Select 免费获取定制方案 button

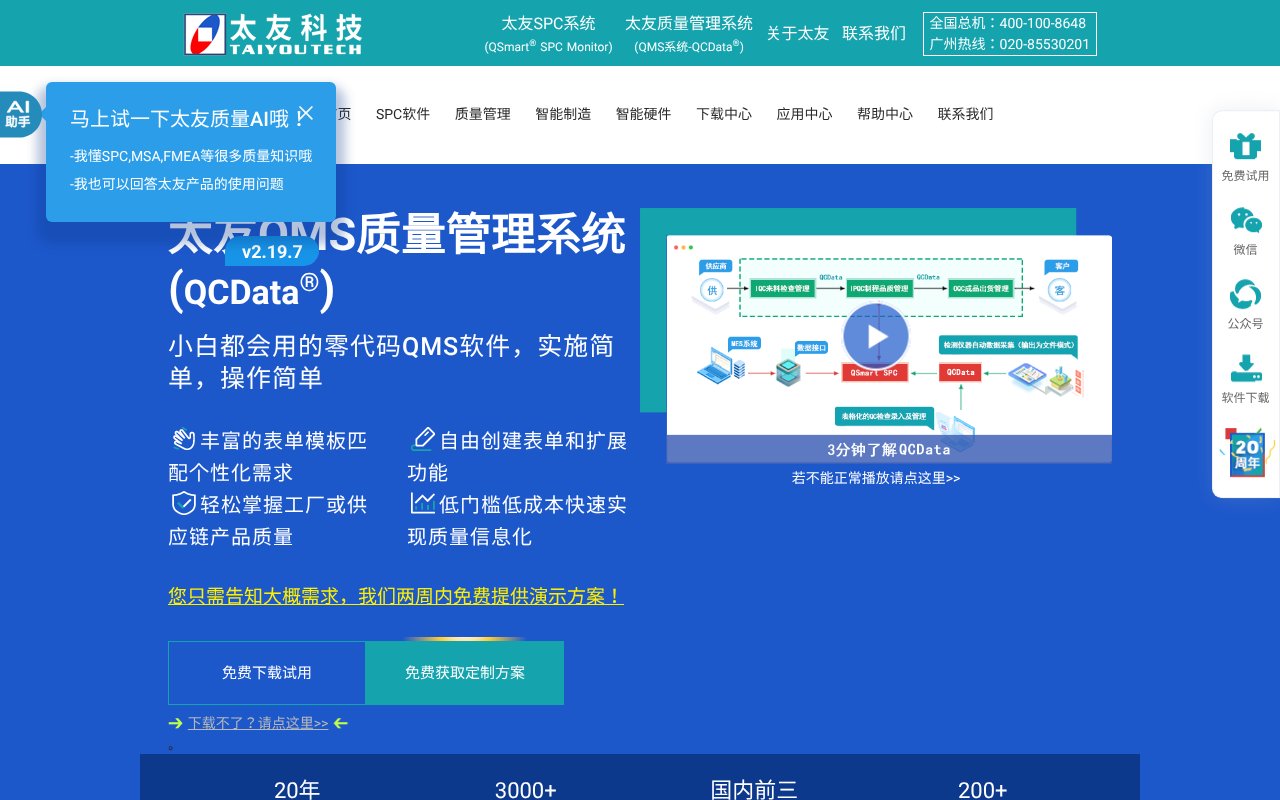tap(464, 672)
